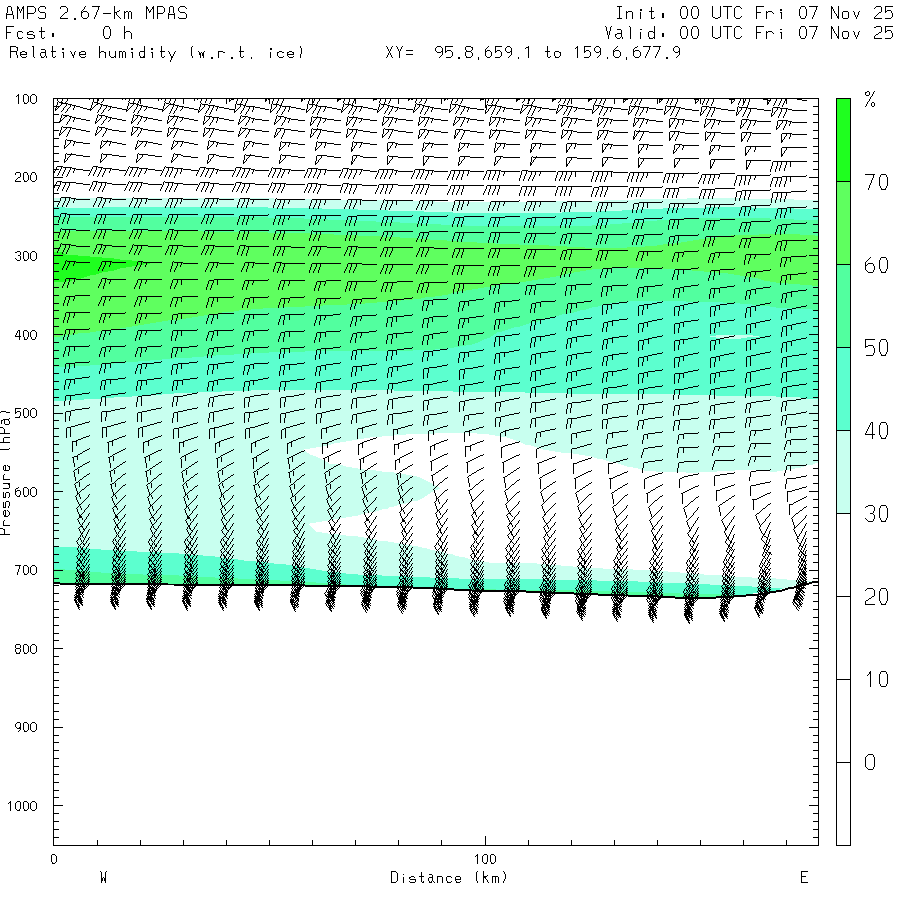900x900 pixels.
Task: Click the colorbar segment between 60 and 70
Action: (x=844, y=222)
